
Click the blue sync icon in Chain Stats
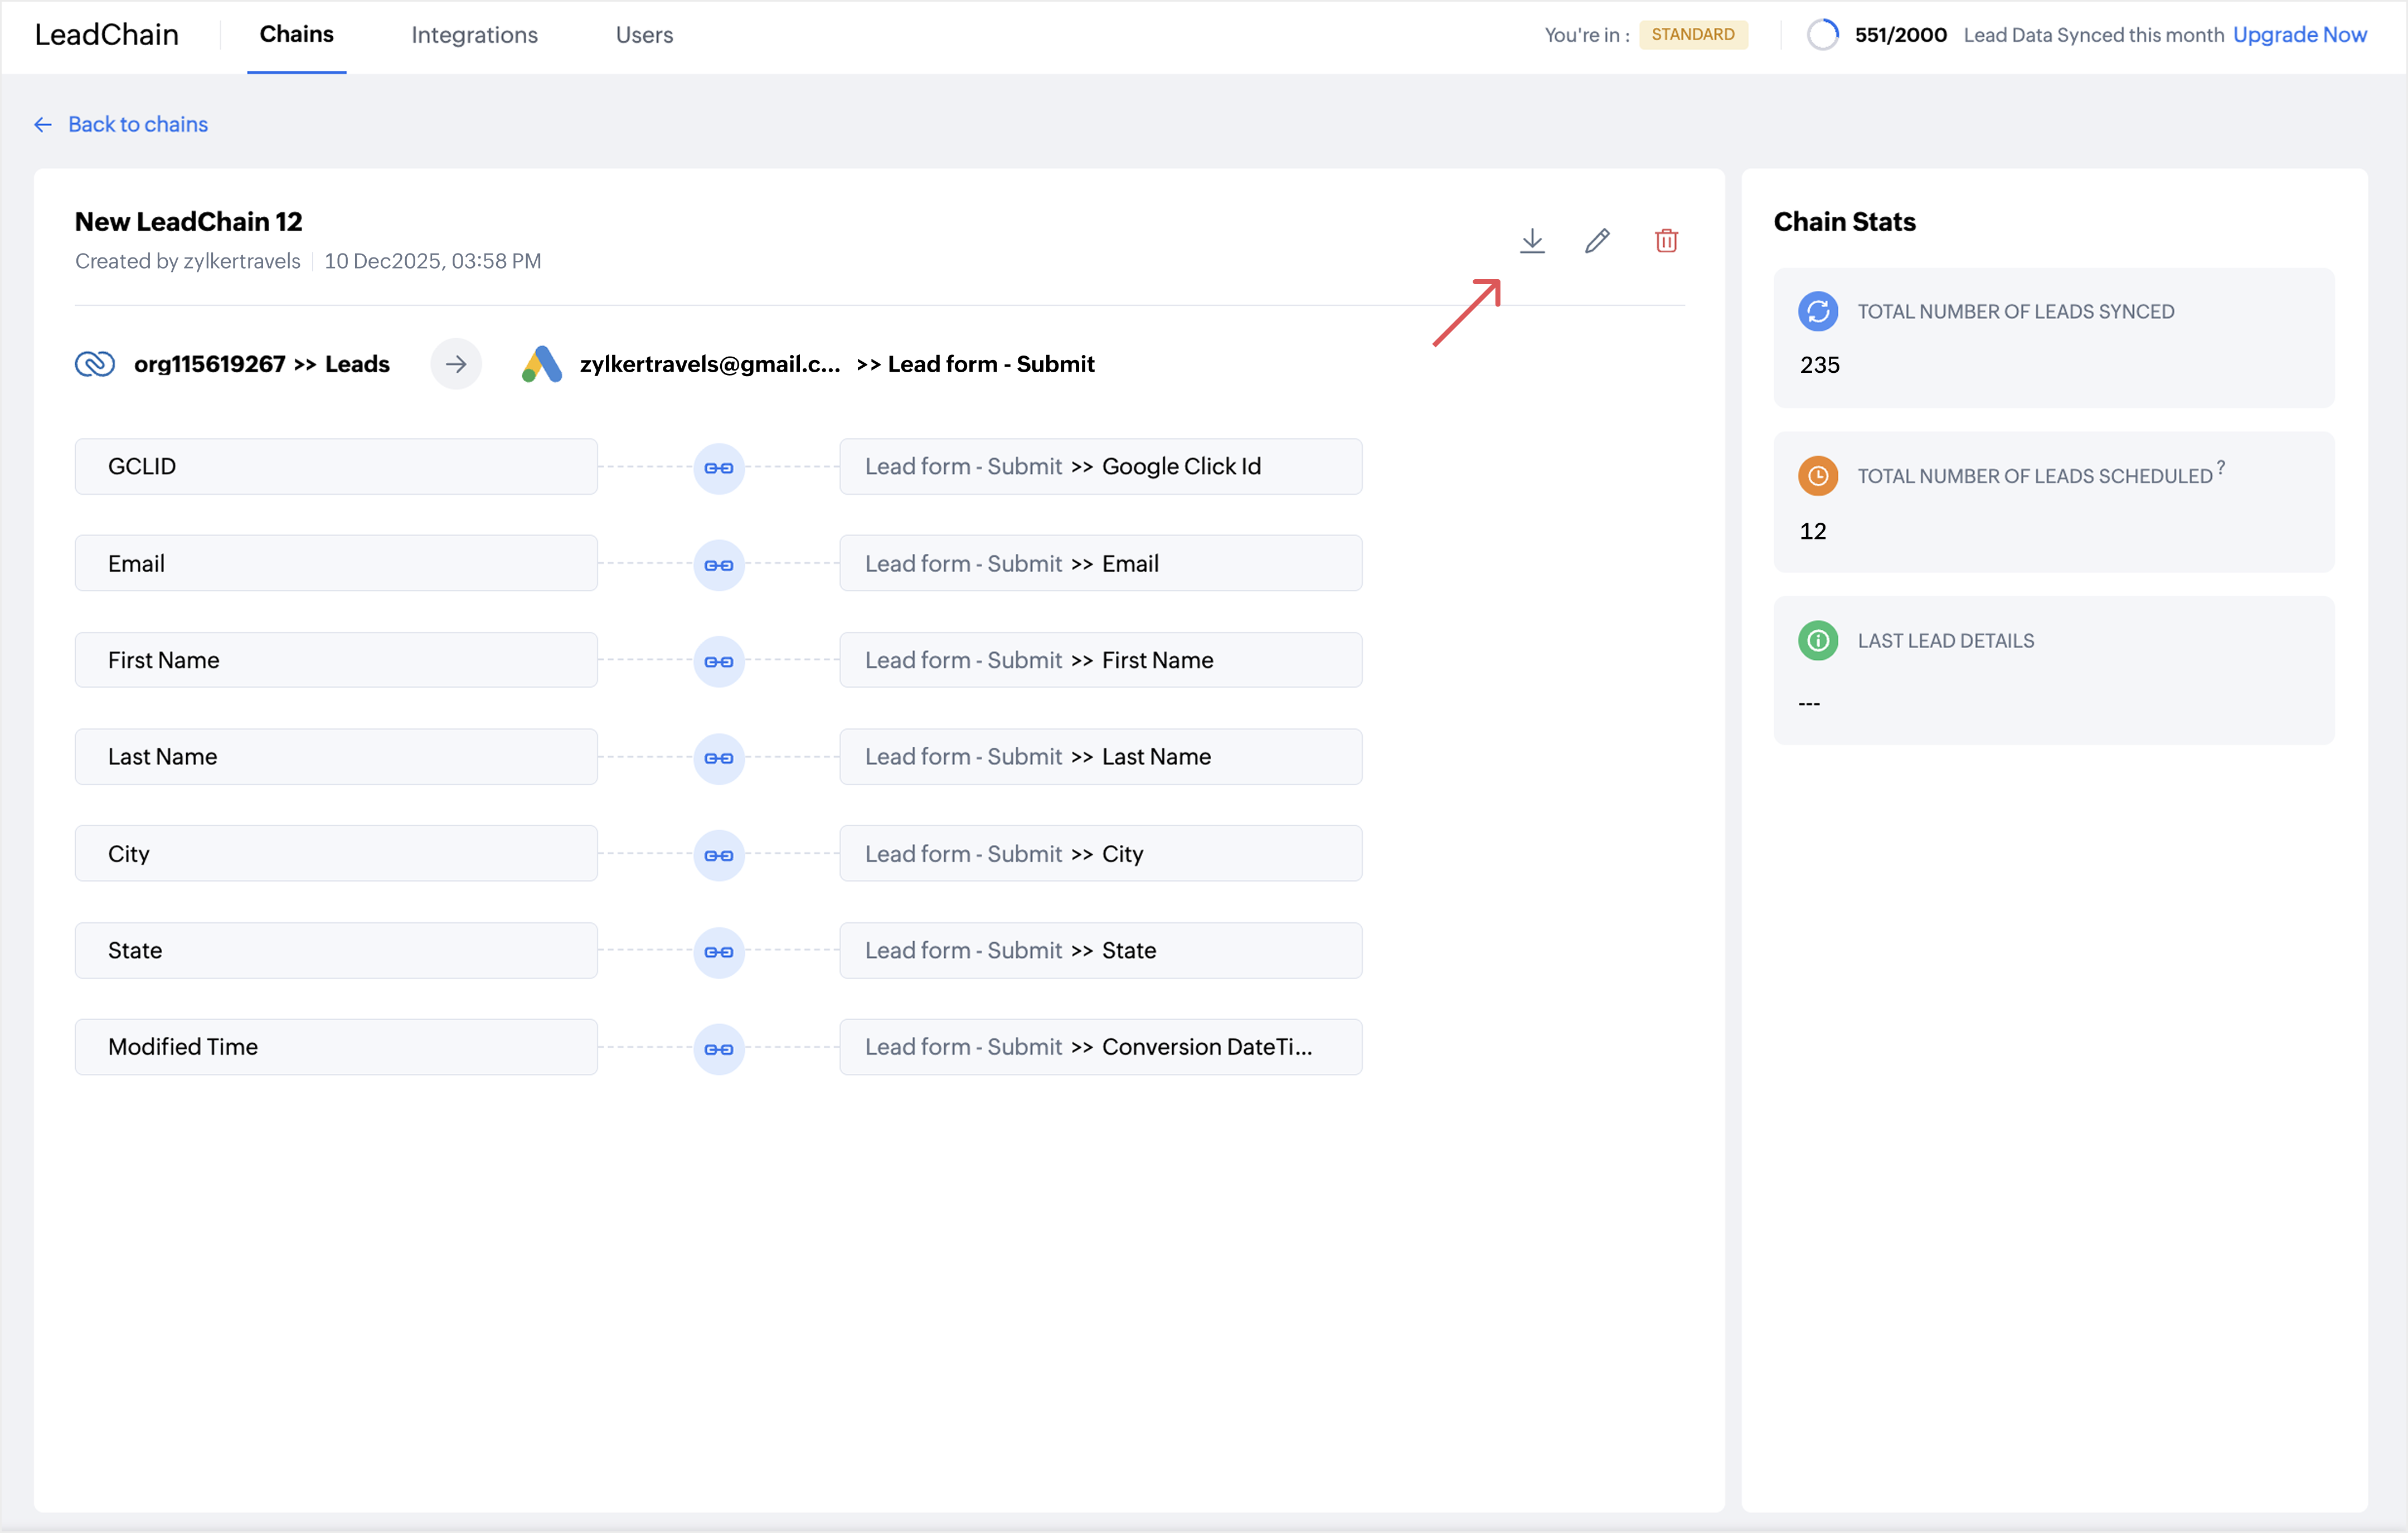1818,312
